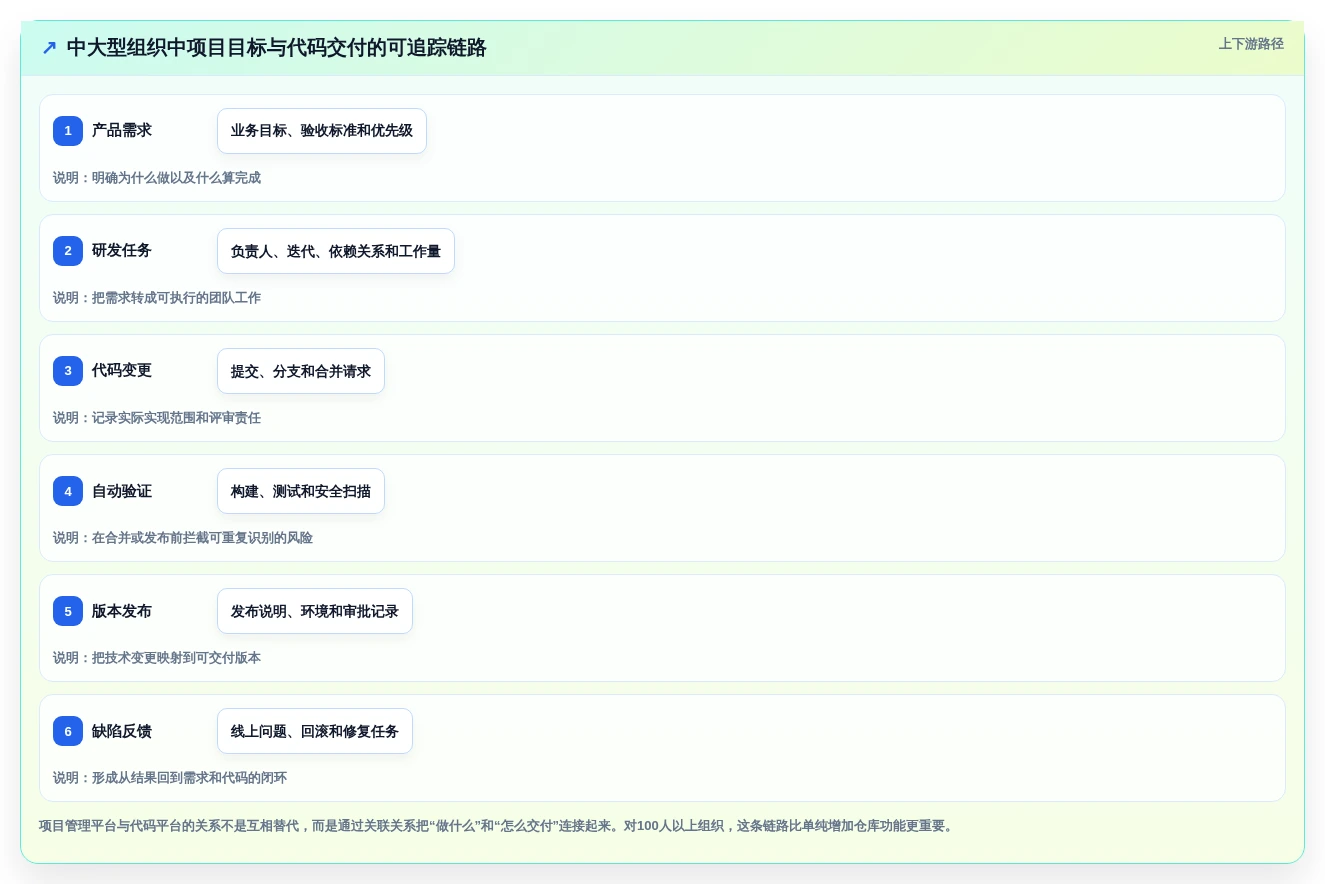This screenshot has width=1325, height=884.
Task: Select the 自动验证 step title
Action: point(122,491)
